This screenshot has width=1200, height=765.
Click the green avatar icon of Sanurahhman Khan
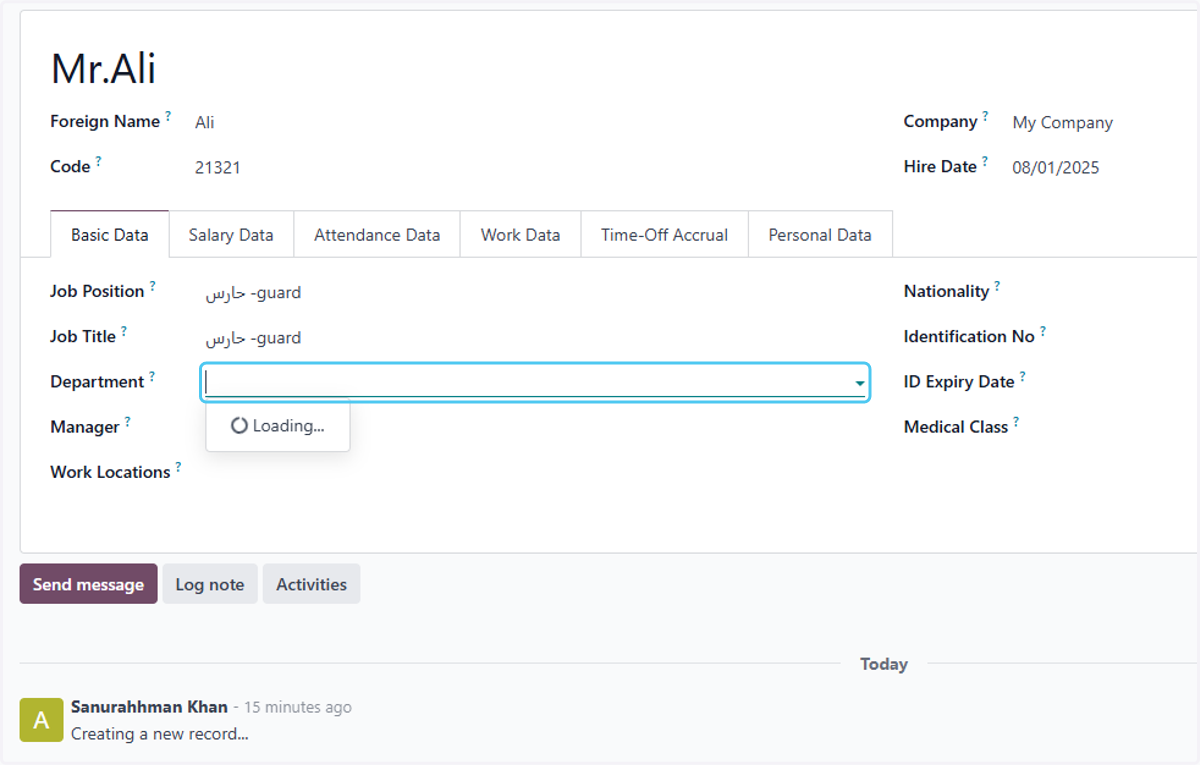41,720
